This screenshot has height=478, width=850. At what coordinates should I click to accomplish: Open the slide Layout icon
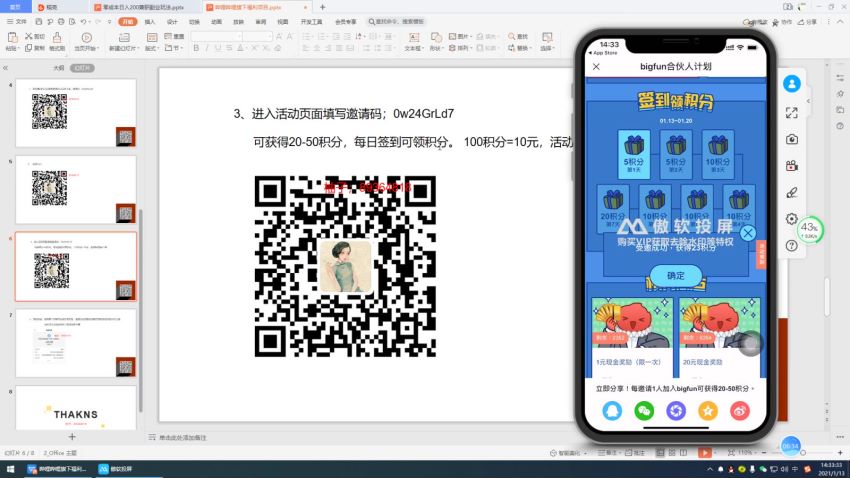pos(152,37)
